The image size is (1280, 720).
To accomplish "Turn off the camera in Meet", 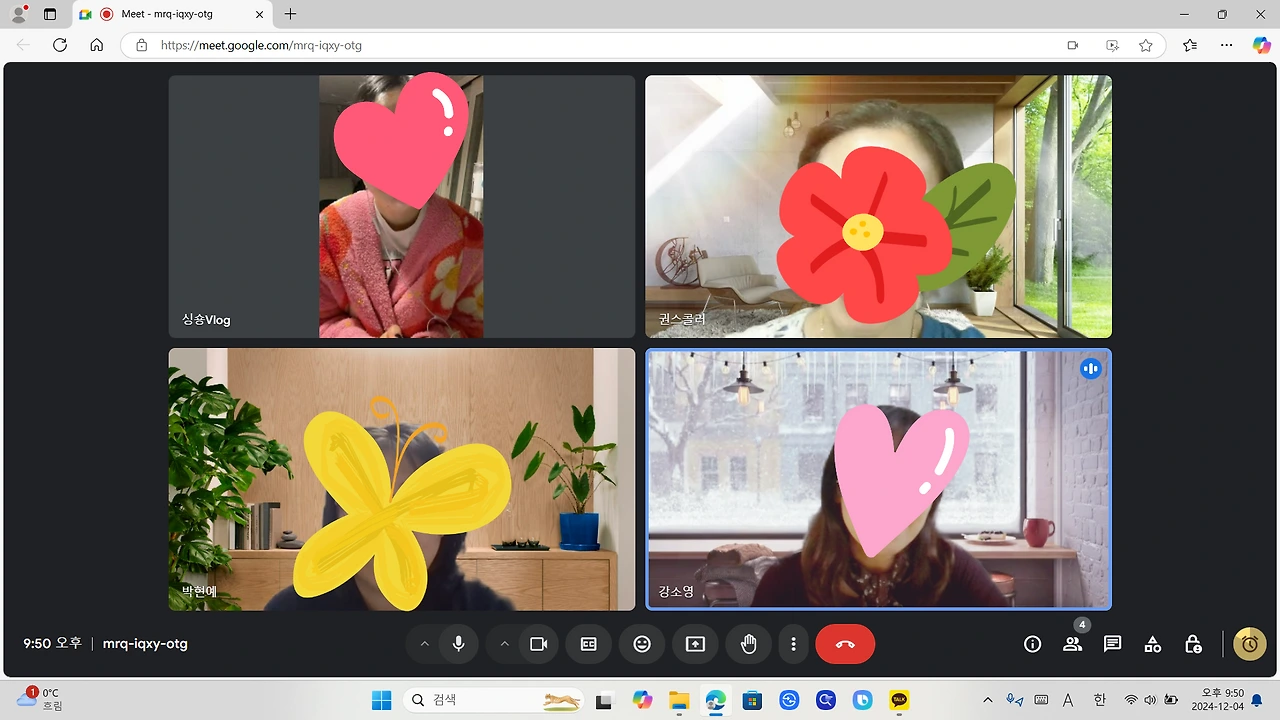I will point(539,644).
